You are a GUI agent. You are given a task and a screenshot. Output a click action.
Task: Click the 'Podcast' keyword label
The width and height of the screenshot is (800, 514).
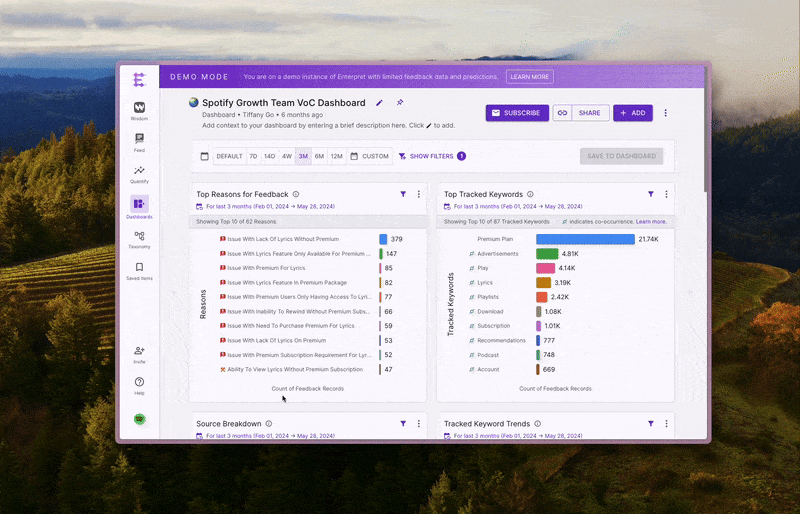pyautogui.click(x=488, y=355)
